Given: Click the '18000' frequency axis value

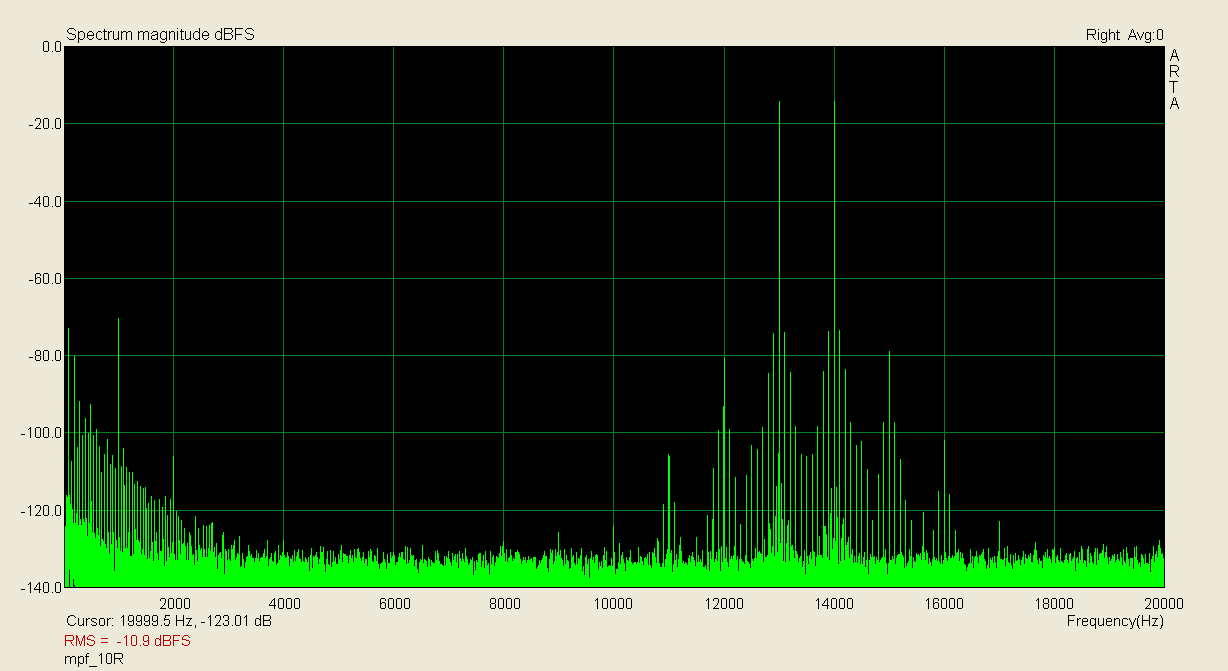Looking at the screenshot, I should [1053, 603].
